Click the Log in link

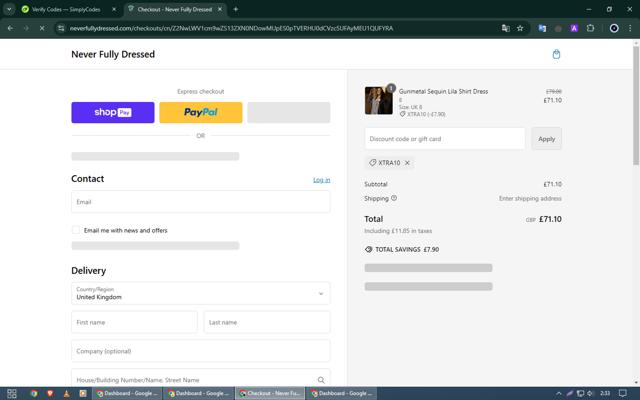tap(322, 180)
